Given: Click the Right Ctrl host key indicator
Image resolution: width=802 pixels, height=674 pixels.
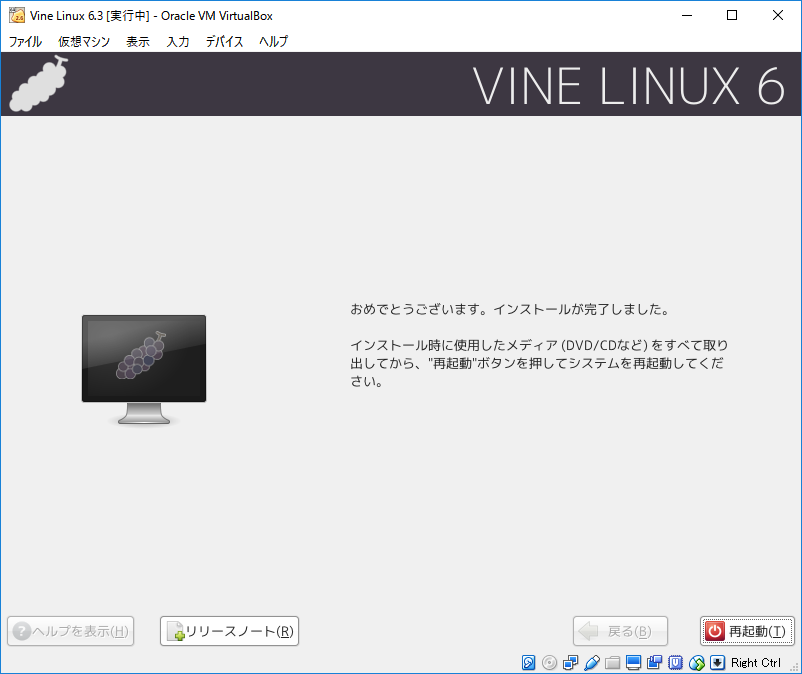Looking at the screenshot, I should coord(756,663).
